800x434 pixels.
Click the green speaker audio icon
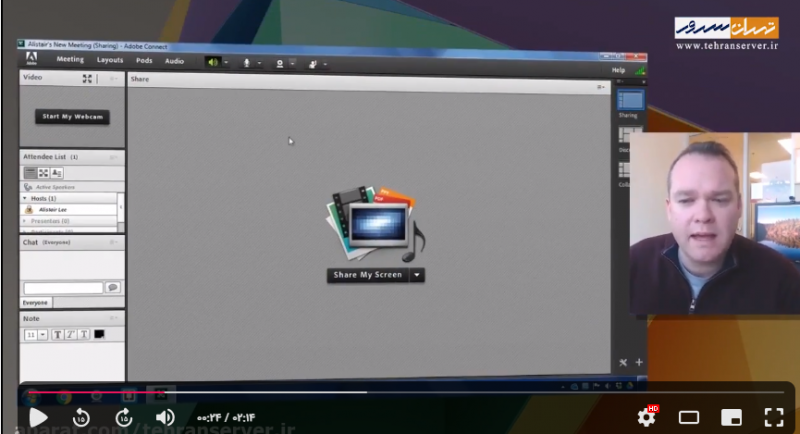click(212, 62)
